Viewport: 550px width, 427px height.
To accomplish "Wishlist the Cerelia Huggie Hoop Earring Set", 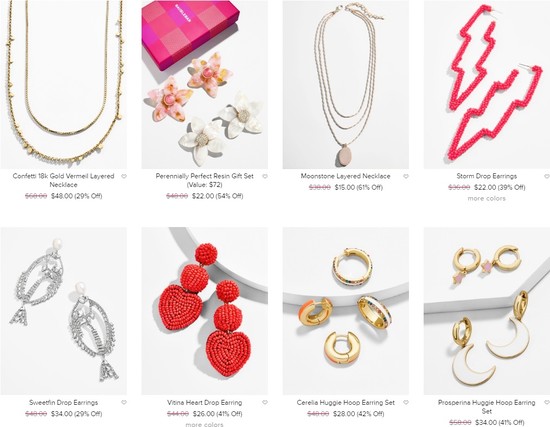I will click(x=406, y=403).
